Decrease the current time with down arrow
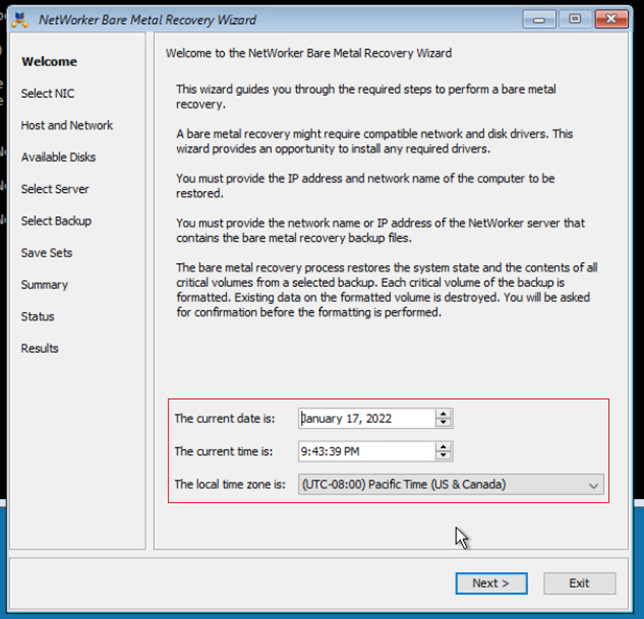 click(443, 456)
